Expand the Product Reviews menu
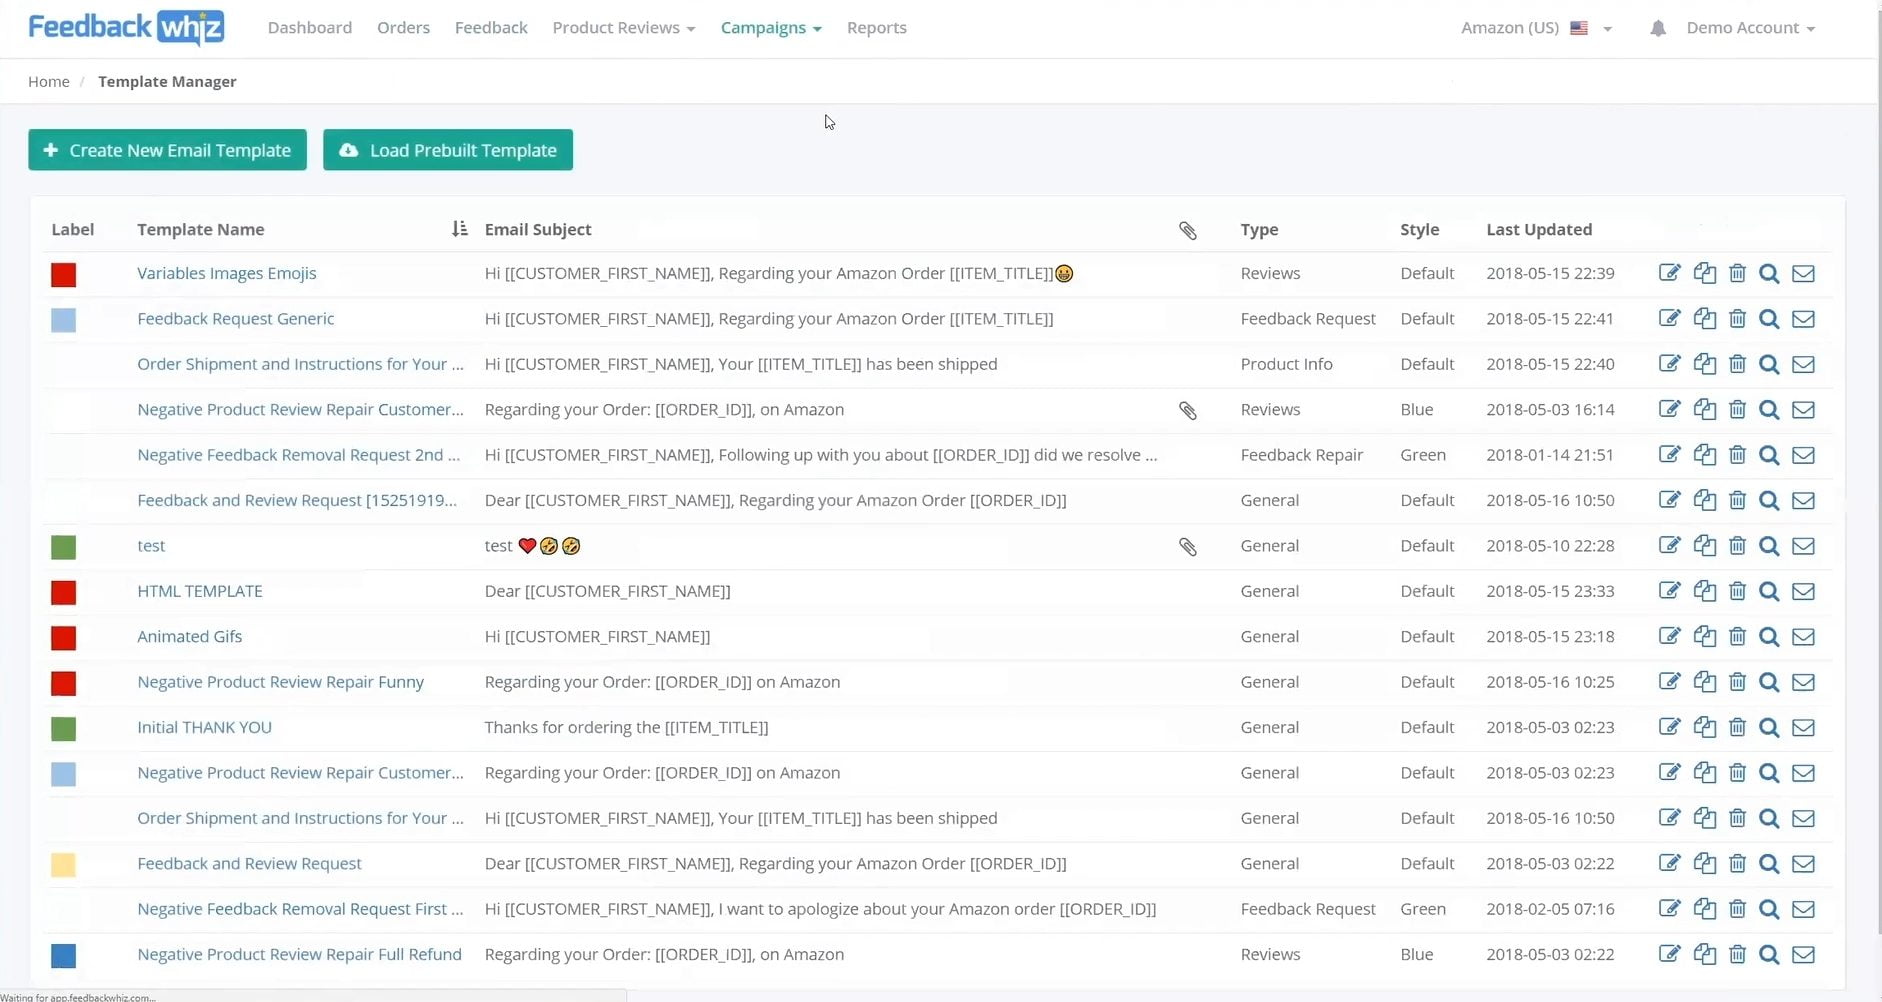1882x1002 pixels. [623, 28]
